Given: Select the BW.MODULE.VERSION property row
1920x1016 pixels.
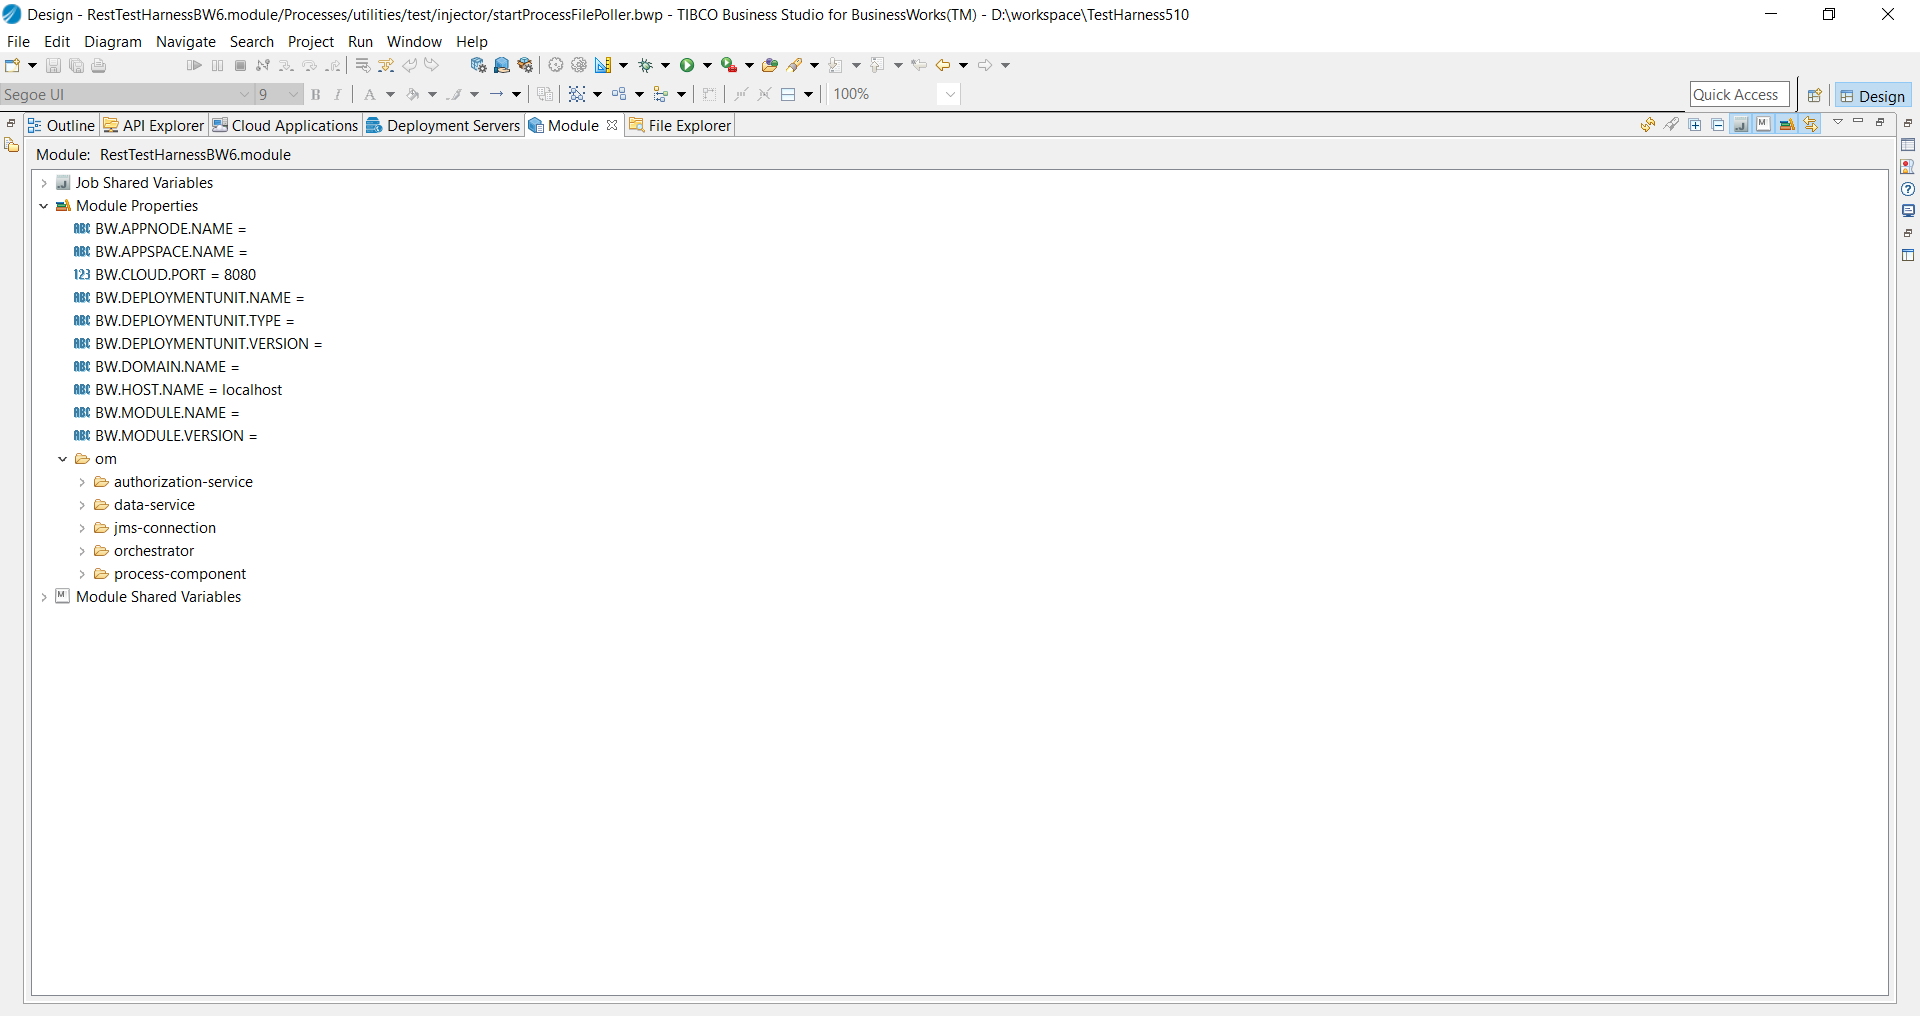Looking at the screenshot, I should point(165,436).
